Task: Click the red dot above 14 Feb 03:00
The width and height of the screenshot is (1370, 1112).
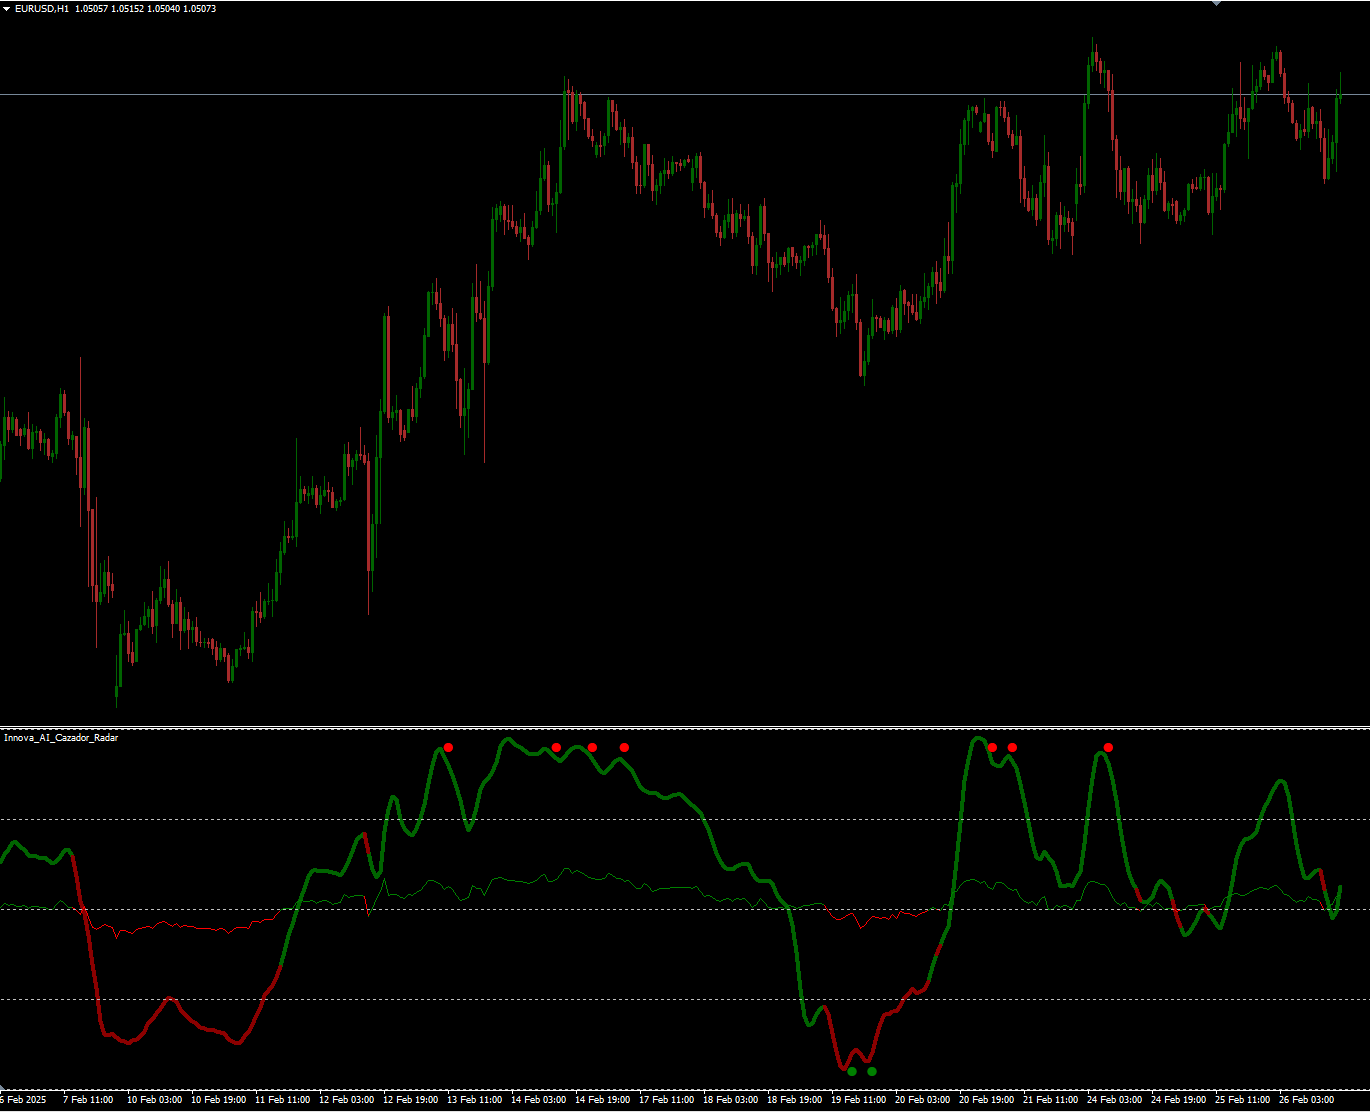Action: (x=556, y=747)
